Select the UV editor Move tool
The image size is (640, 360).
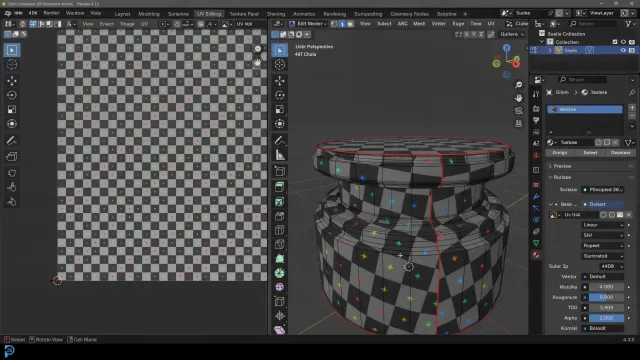point(12,81)
